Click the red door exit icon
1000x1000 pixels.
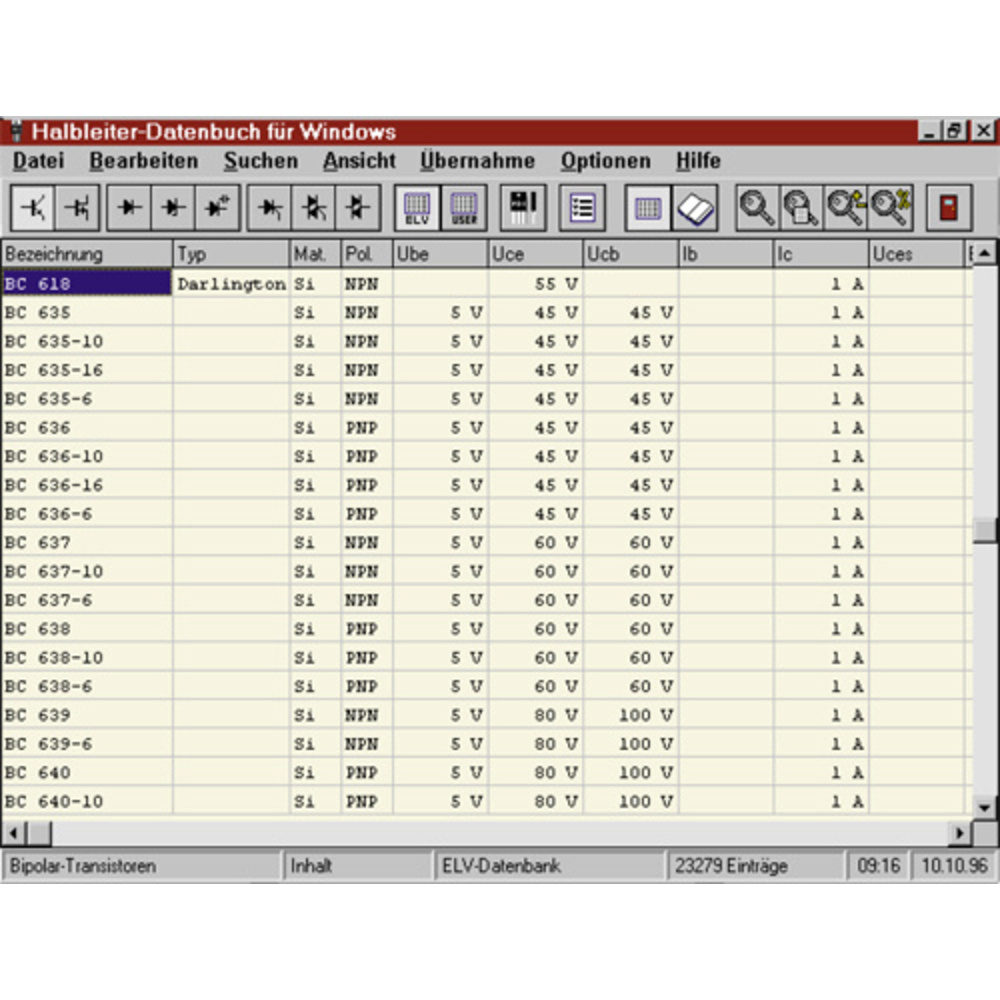tap(949, 207)
